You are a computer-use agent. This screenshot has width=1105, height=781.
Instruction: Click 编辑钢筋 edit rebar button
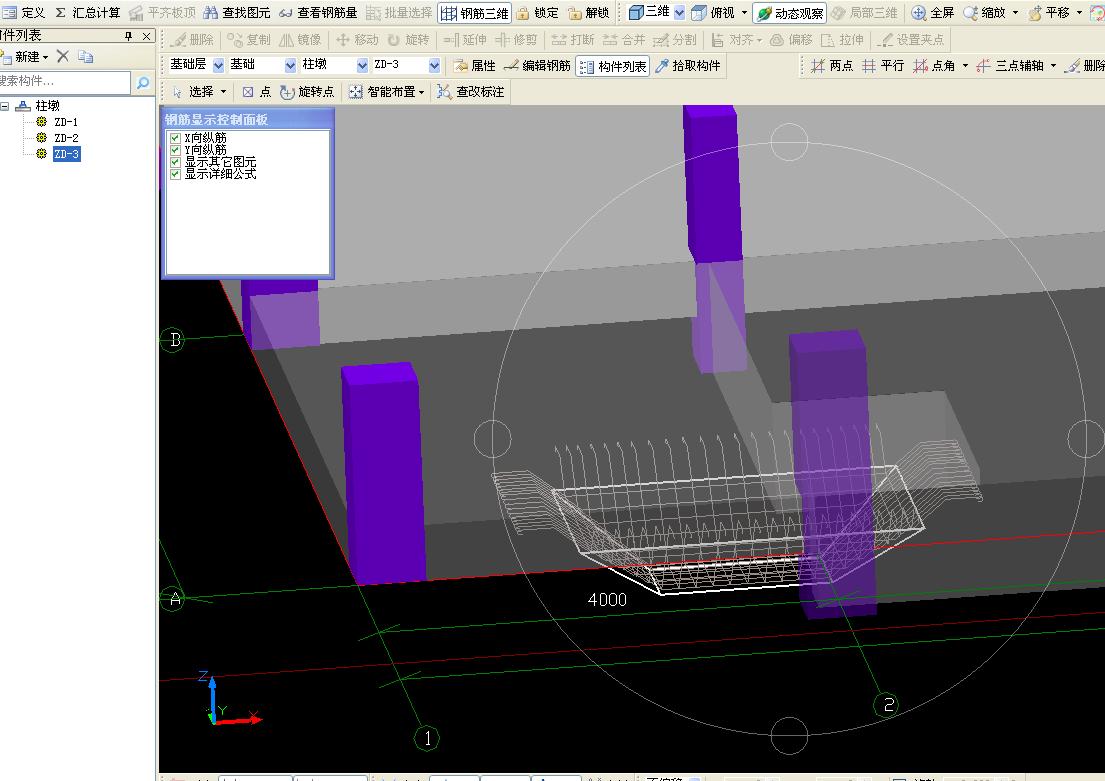coord(537,66)
